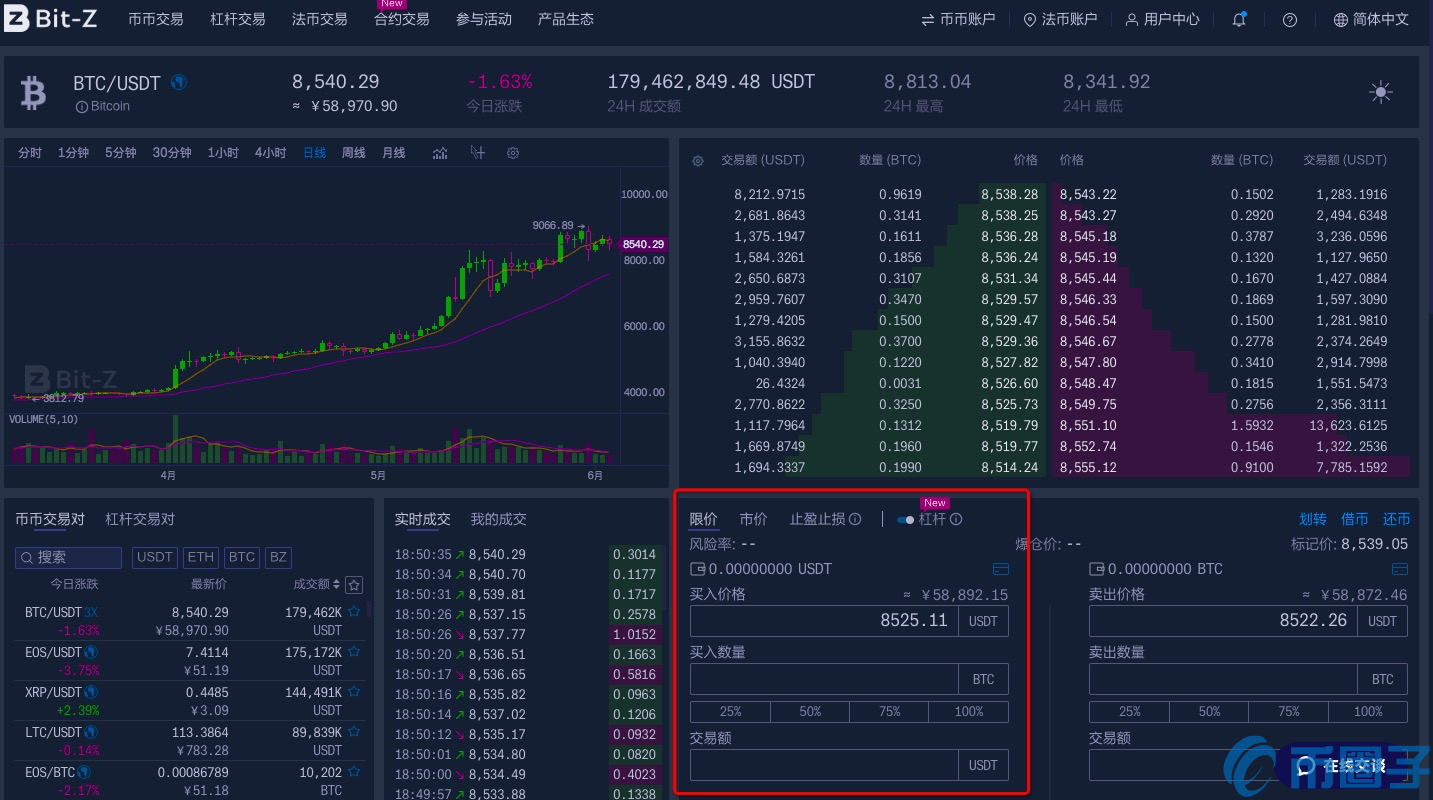Viewport: 1433px width, 800px height.
Task: Filter pairs by BZ button
Action: pyautogui.click(x=278, y=557)
